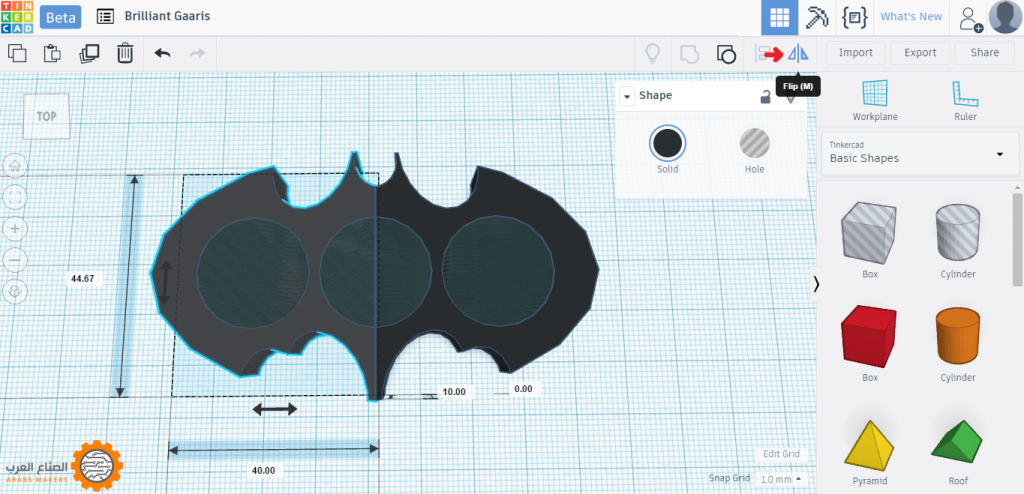Click the Export button
The height and width of the screenshot is (494, 1024).
click(920, 53)
